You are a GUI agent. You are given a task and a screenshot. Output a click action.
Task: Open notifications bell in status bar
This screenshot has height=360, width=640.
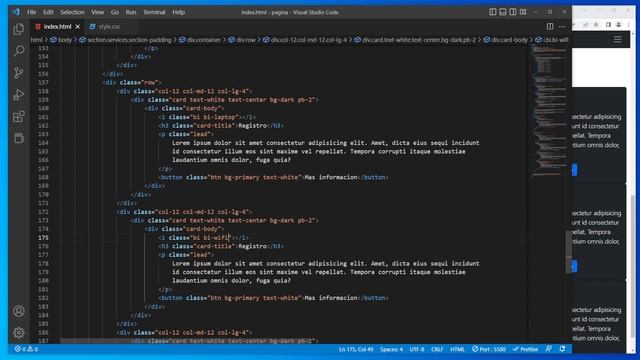click(562, 349)
